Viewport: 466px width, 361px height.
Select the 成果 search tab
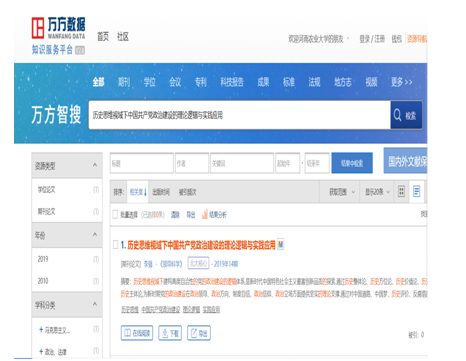click(263, 82)
